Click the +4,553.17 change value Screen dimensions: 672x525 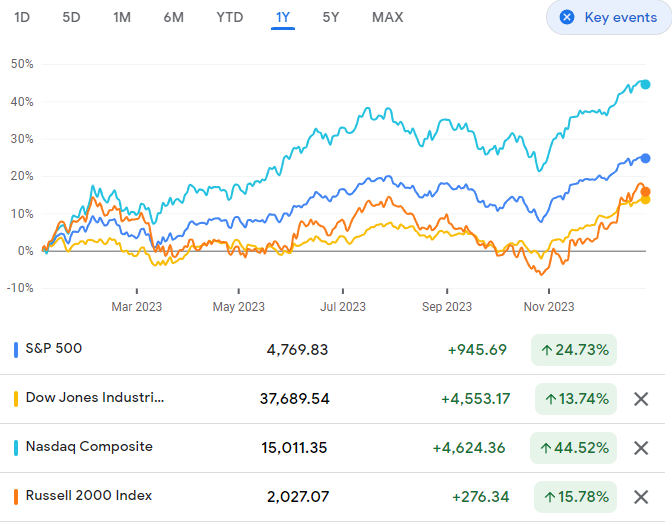coord(475,399)
